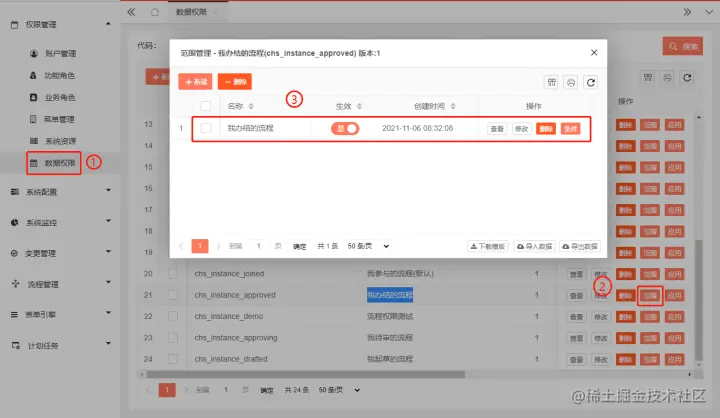Tick the checkbox for the chs_instance_demo row
The width and height of the screenshot is (720, 418).
click(173, 316)
